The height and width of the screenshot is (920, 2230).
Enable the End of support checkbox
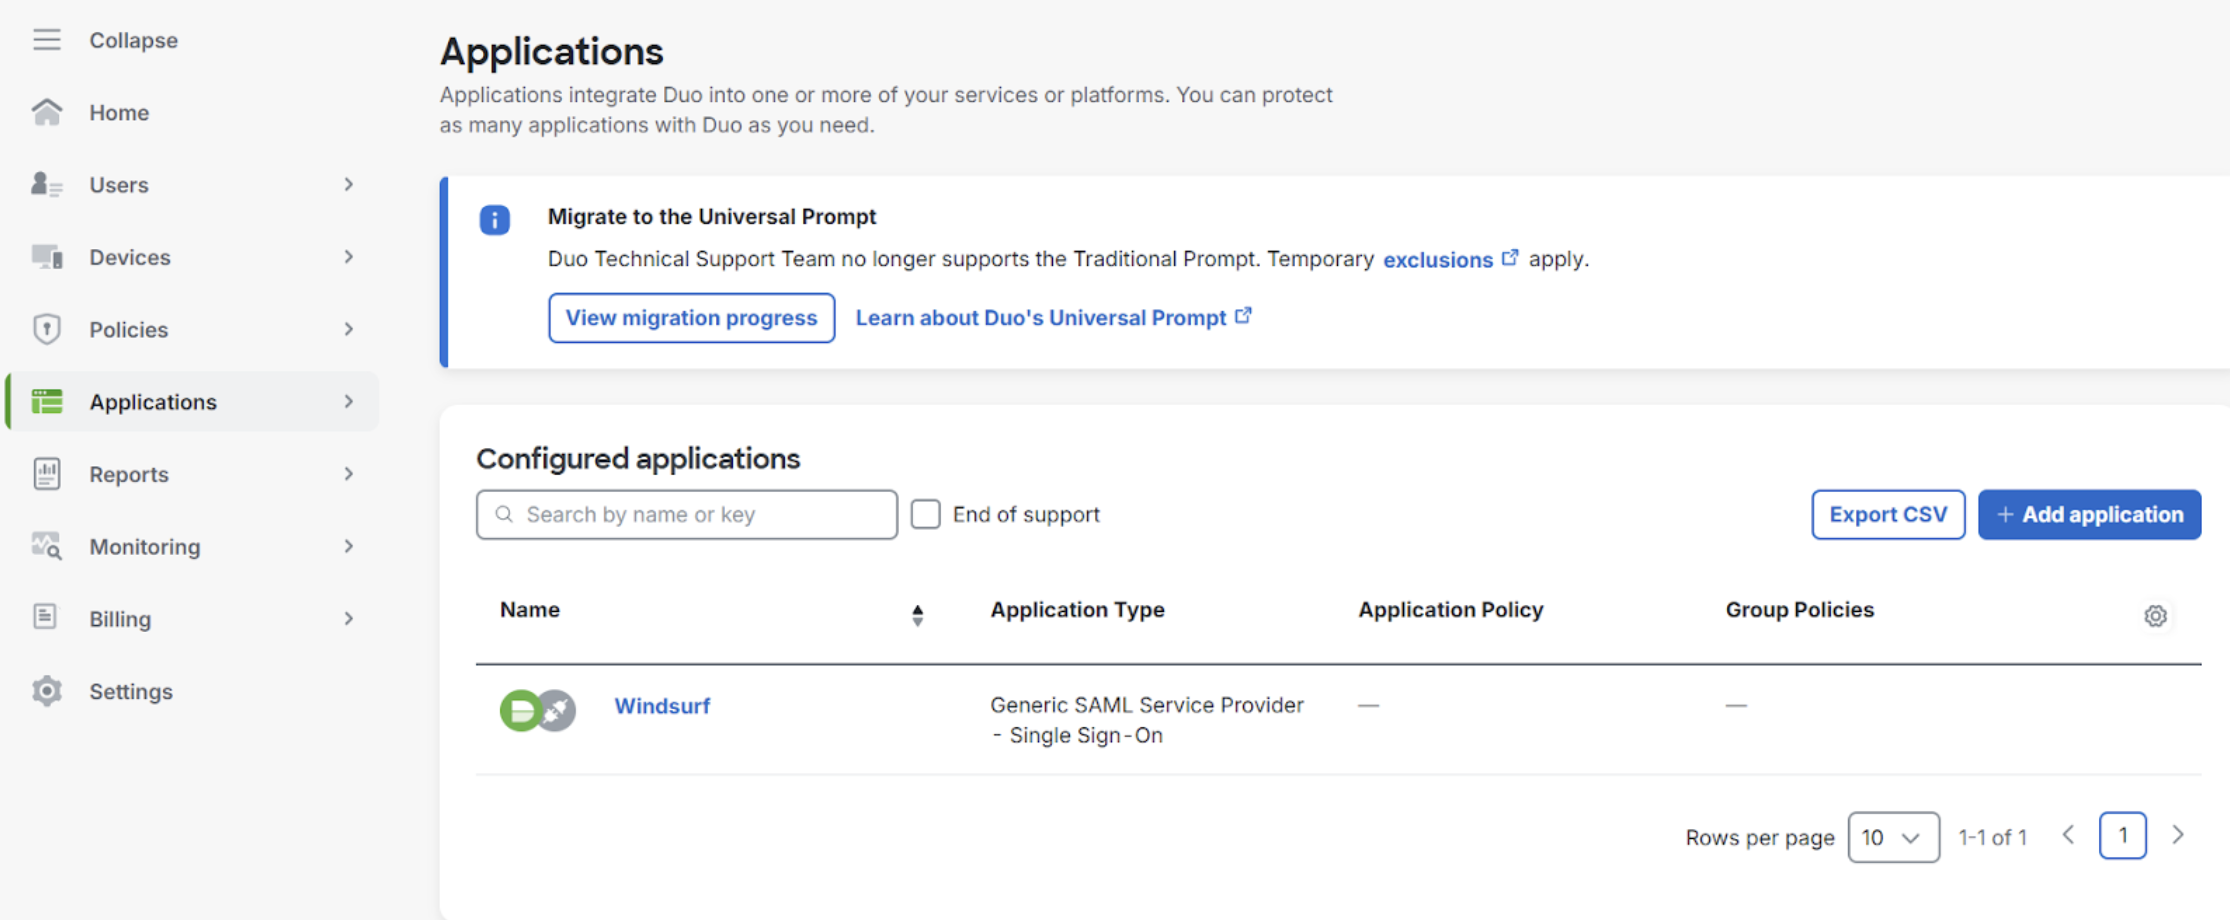[x=926, y=514]
